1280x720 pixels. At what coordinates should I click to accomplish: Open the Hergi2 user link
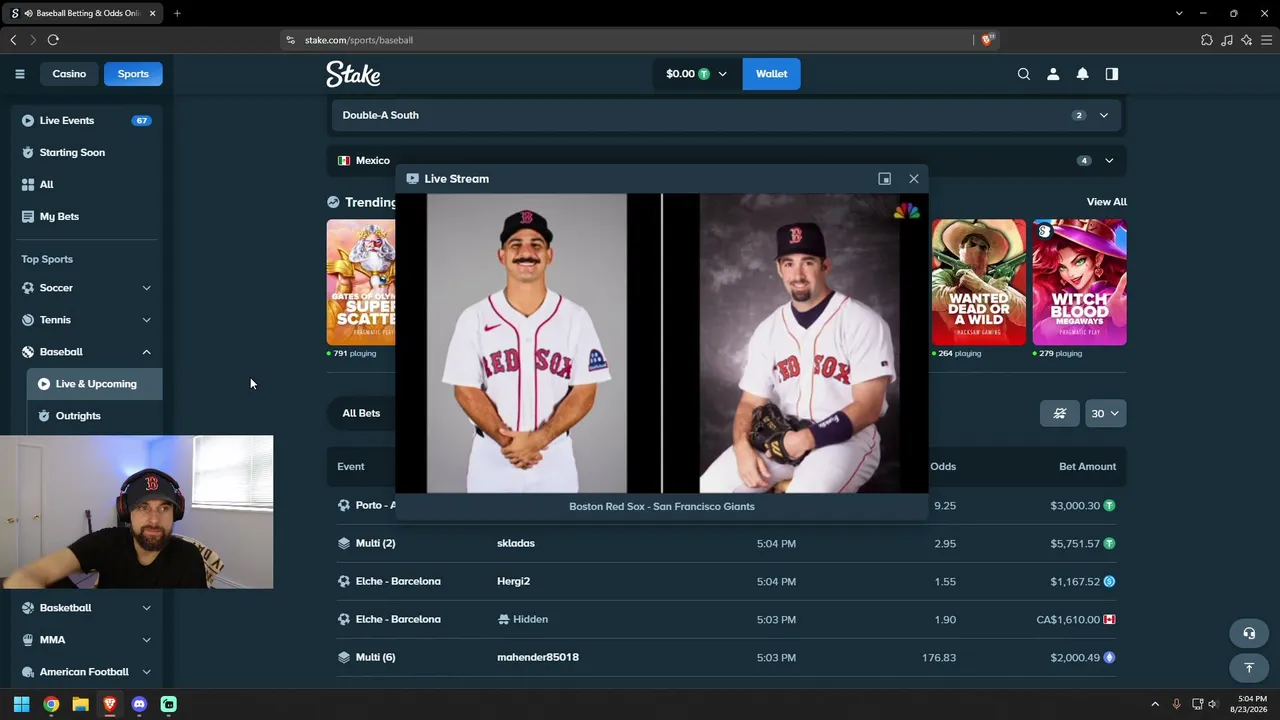[513, 581]
